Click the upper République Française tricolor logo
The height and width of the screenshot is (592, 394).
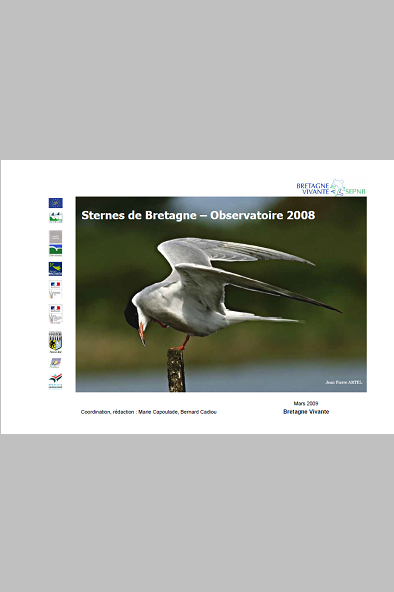[55, 290]
